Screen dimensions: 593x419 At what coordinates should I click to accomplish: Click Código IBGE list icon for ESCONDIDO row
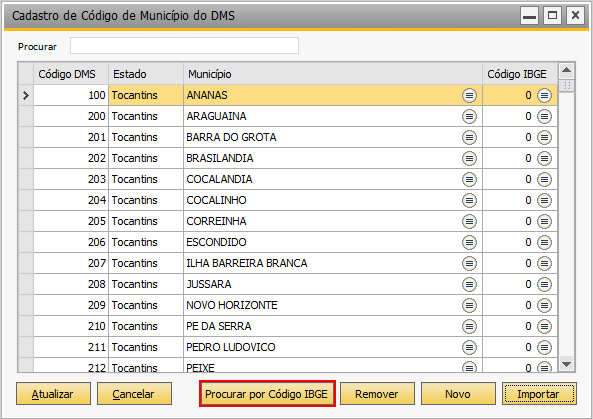544,242
